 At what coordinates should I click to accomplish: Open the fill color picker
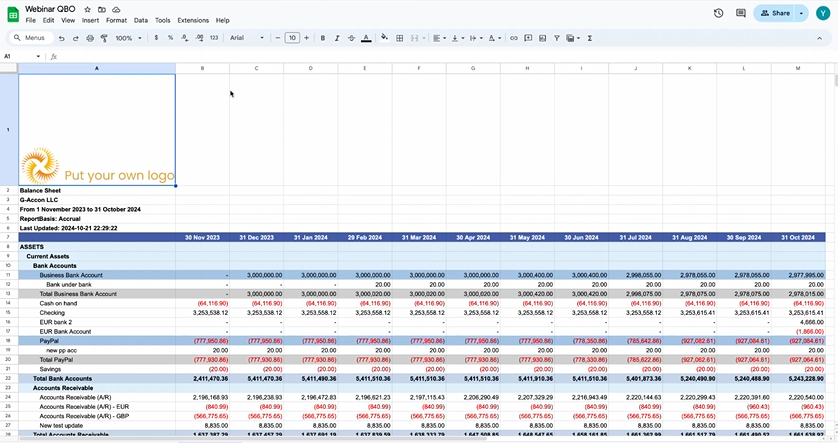384,38
